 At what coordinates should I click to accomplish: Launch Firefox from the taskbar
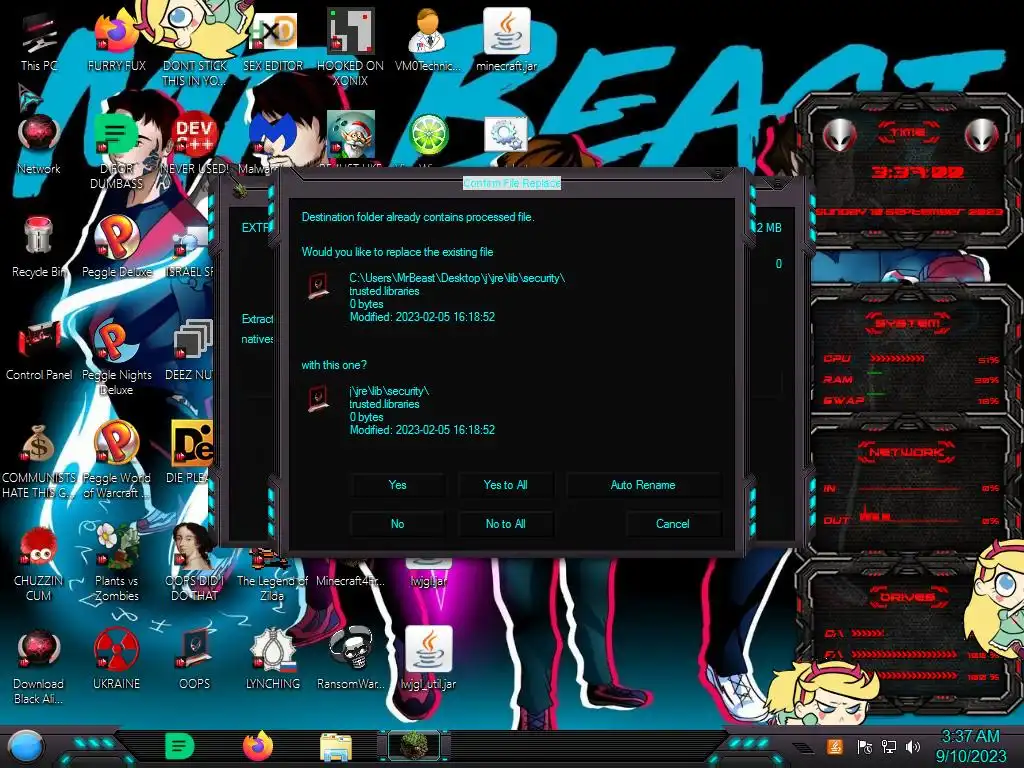[258, 746]
